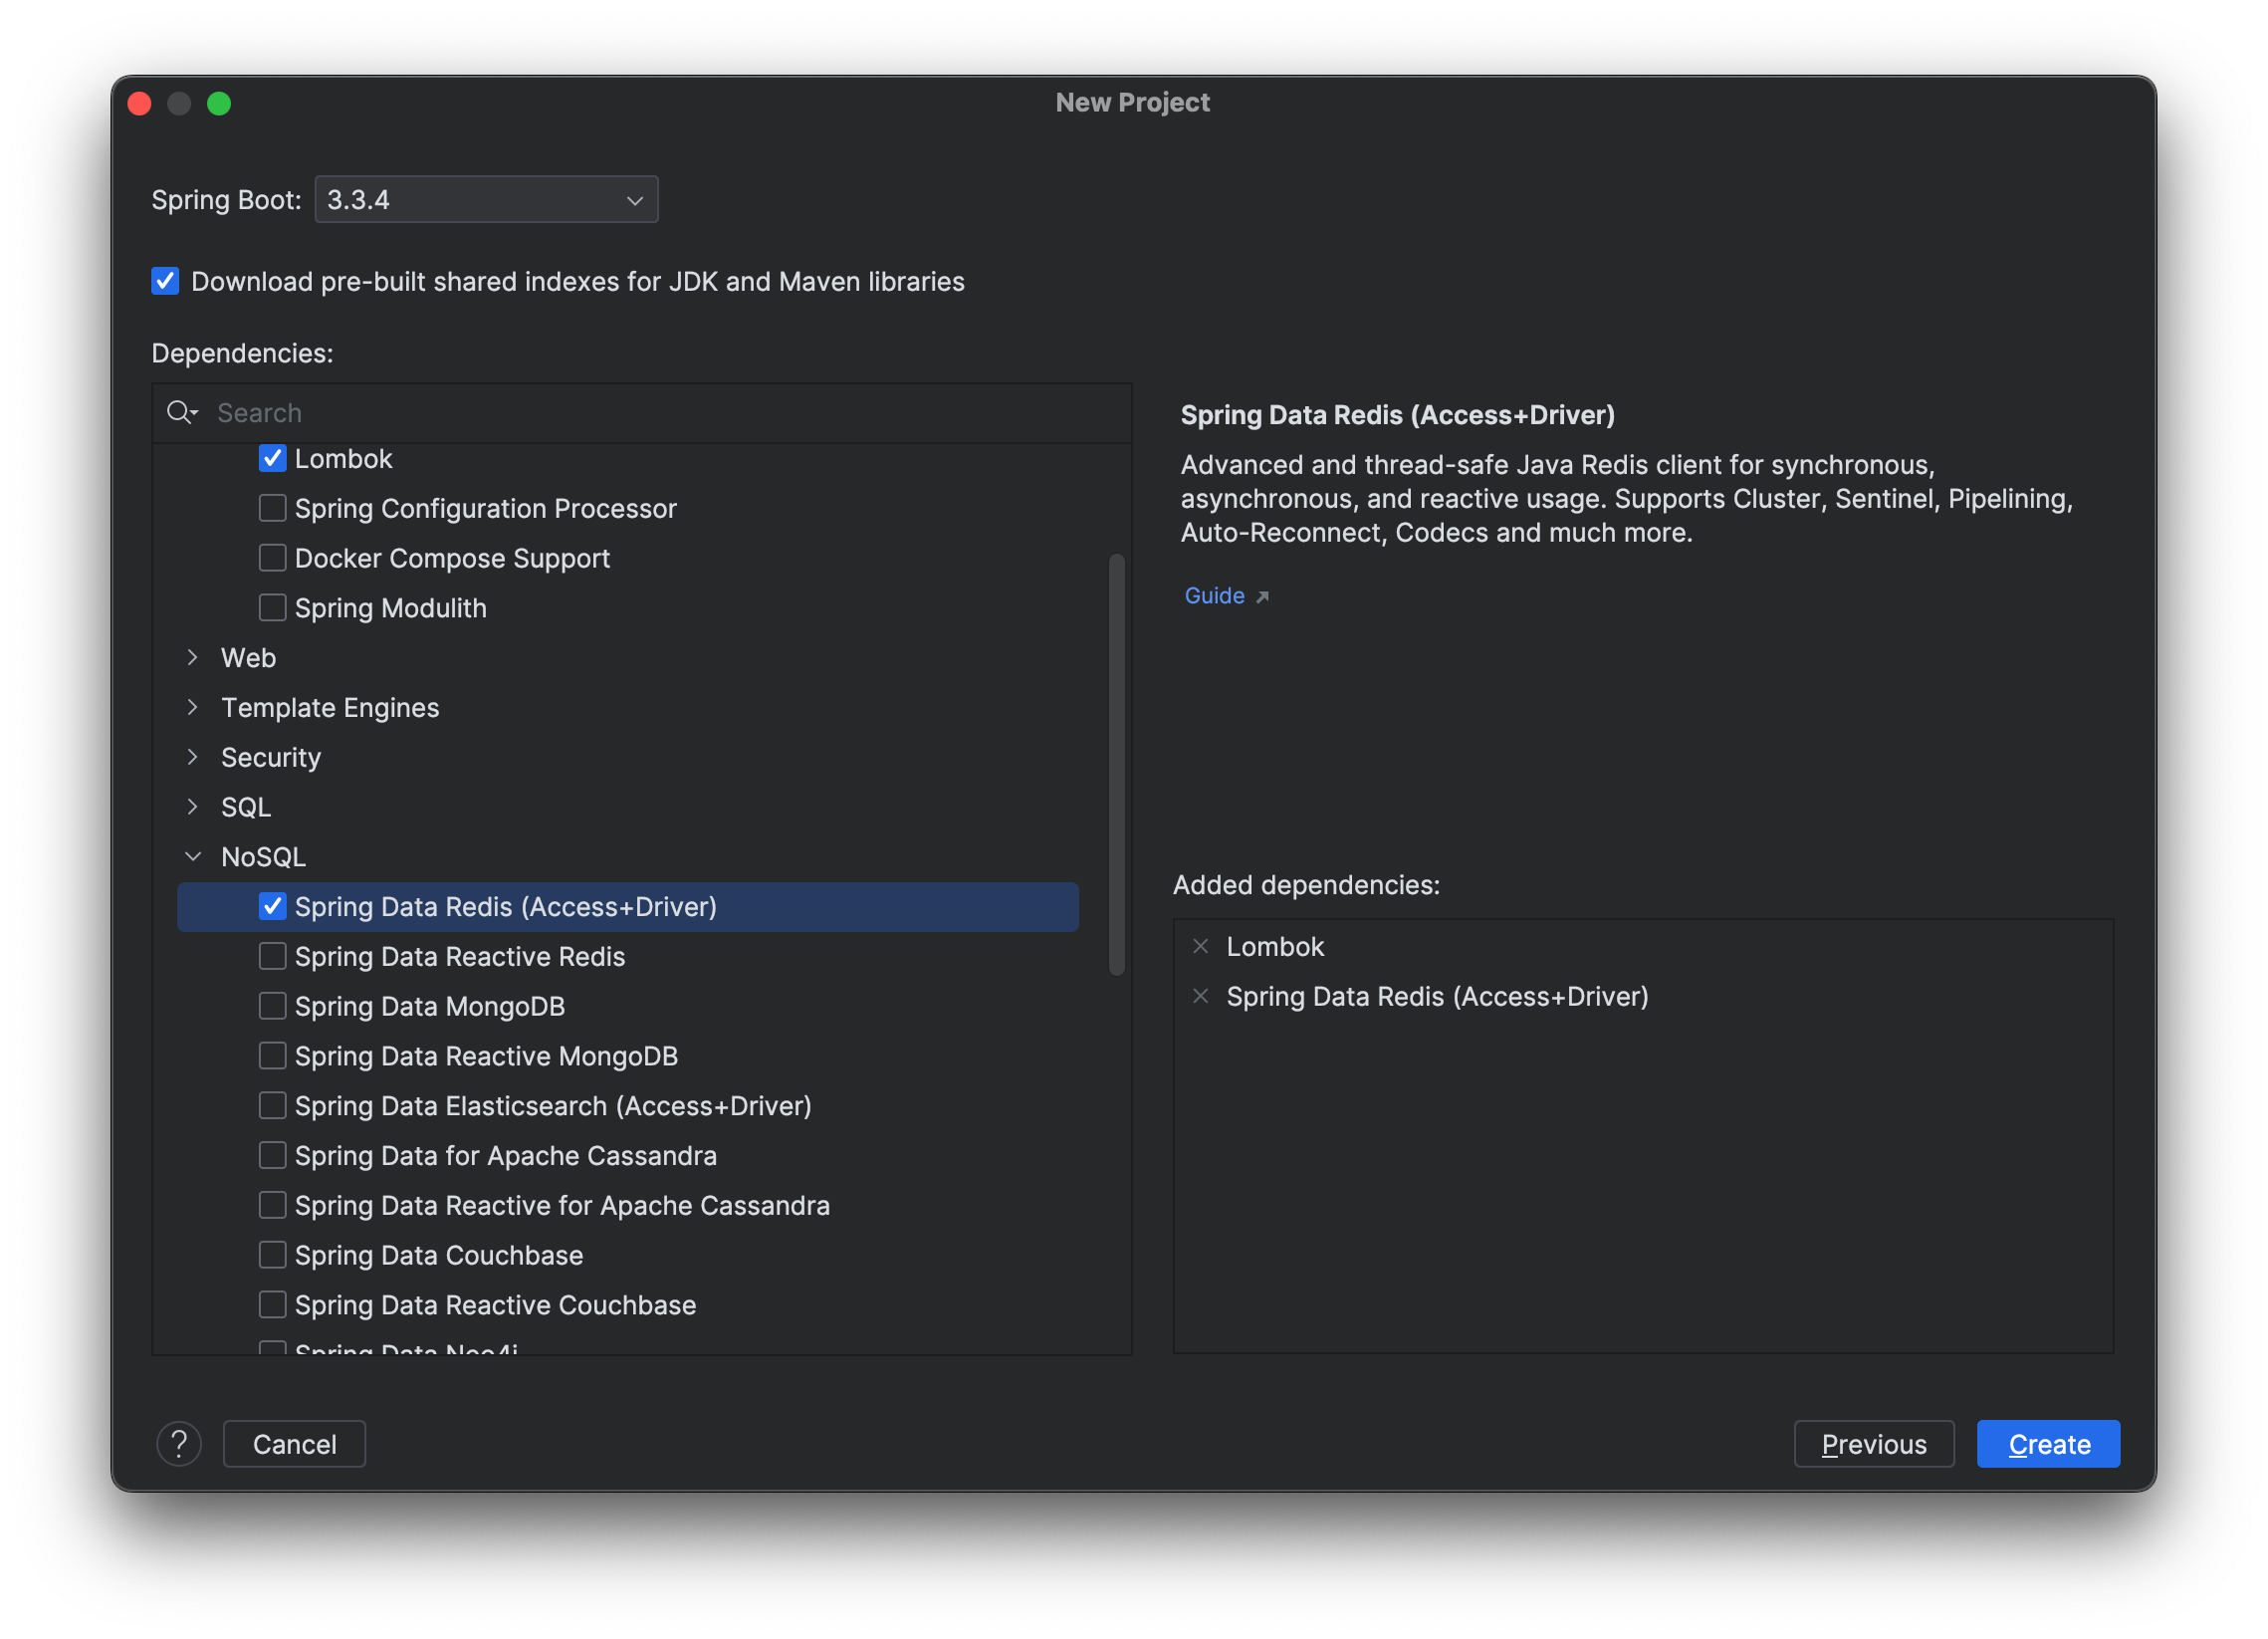Click the dependencies list vertical scrollbar
The image size is (2268, 1639).
pos(1117,765)
